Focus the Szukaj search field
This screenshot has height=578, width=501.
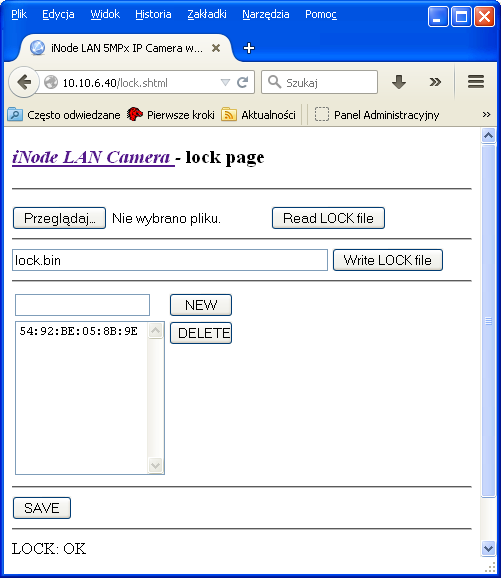pyautogui.click(x=319, y=82)
